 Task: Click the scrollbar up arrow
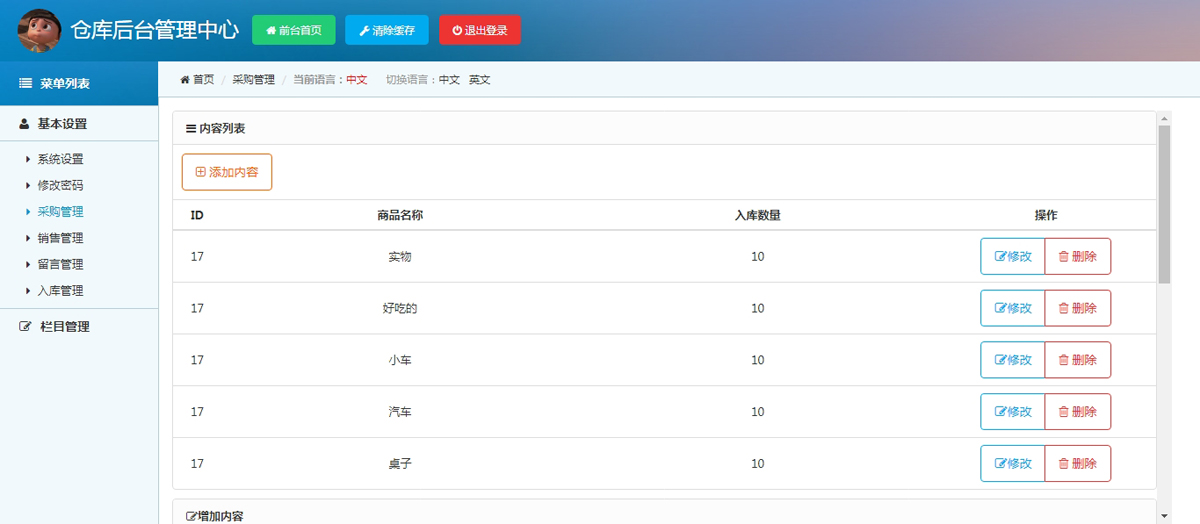(1164, 118)
